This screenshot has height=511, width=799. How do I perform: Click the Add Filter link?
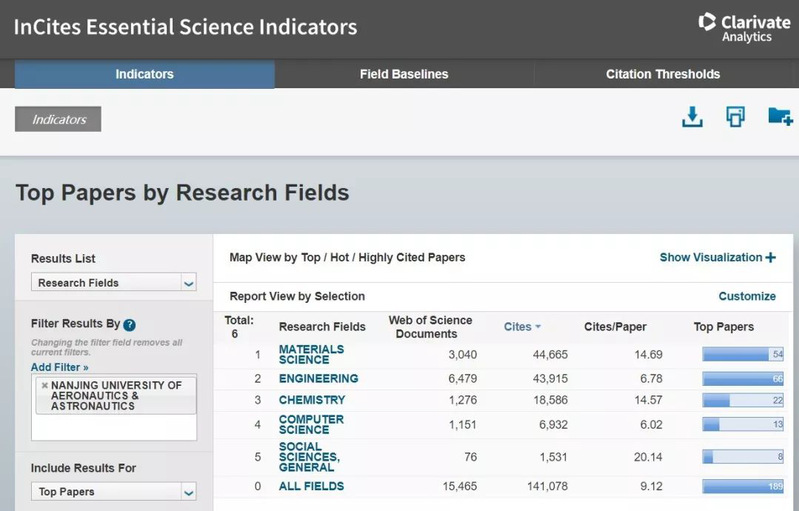pos(59,367)
